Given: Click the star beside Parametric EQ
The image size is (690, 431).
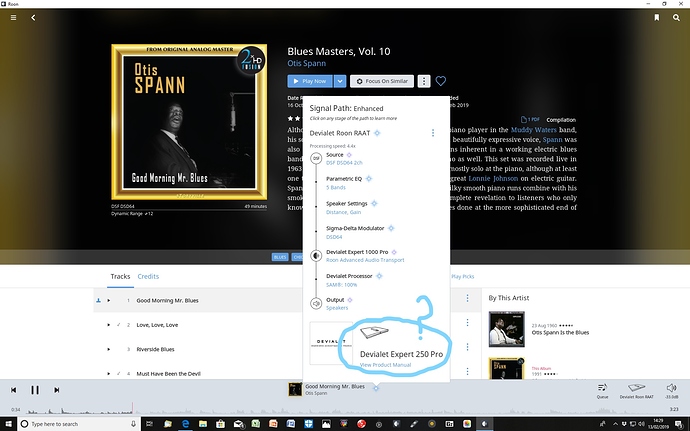Looking at the screenshot, I should coord(369,178).
